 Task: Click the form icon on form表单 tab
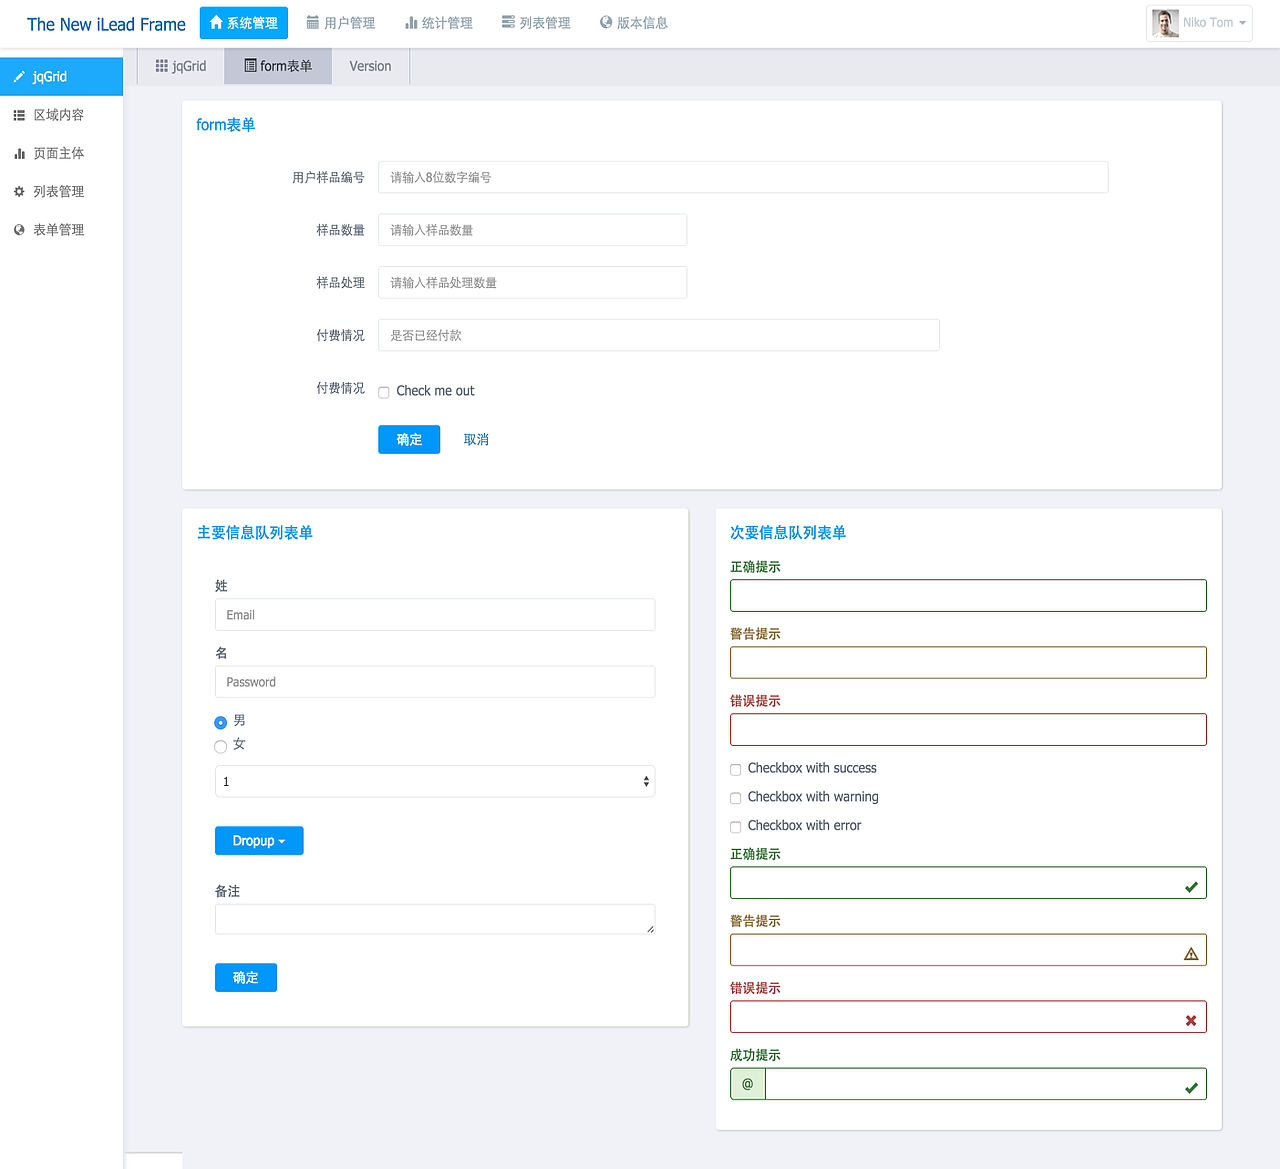pos(250,66)
